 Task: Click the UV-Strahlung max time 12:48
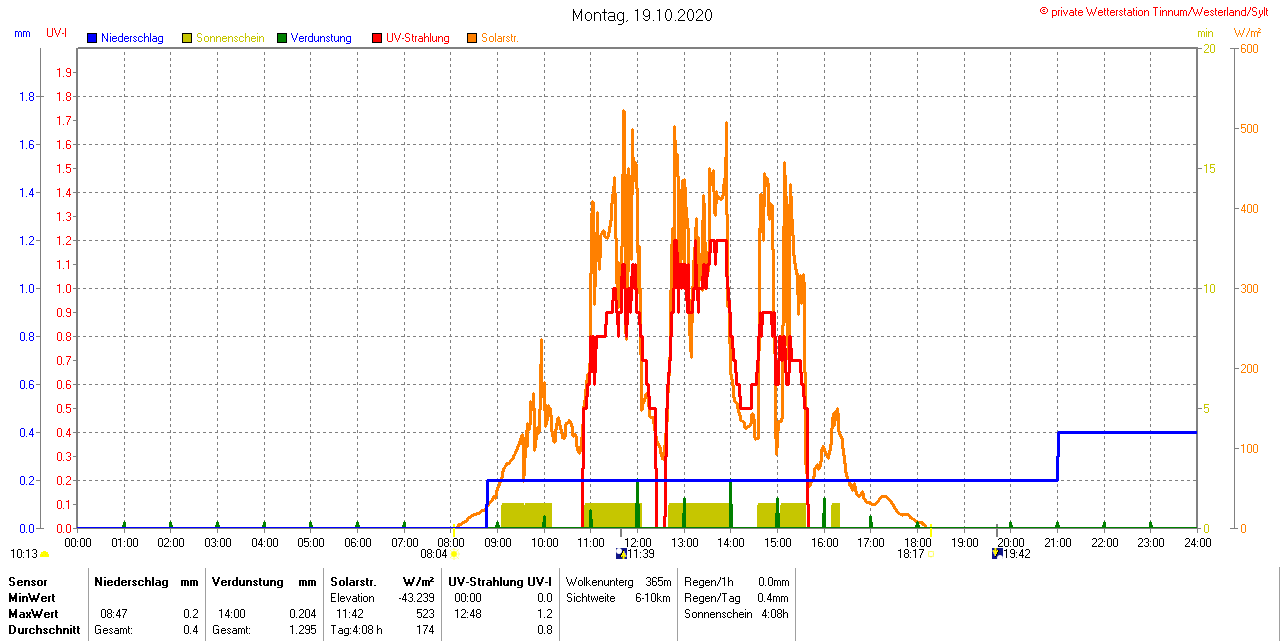(468, 614)
